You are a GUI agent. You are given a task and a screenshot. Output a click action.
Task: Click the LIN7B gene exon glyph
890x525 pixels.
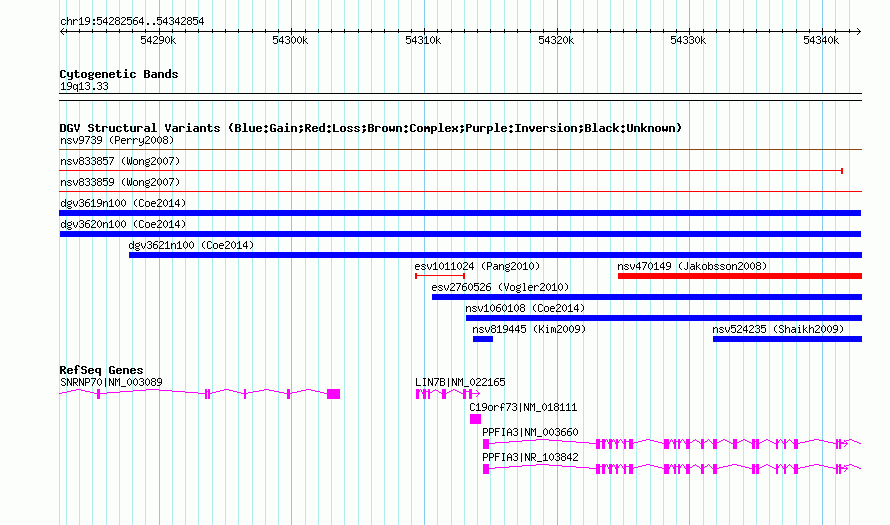[x=447, y=394]
